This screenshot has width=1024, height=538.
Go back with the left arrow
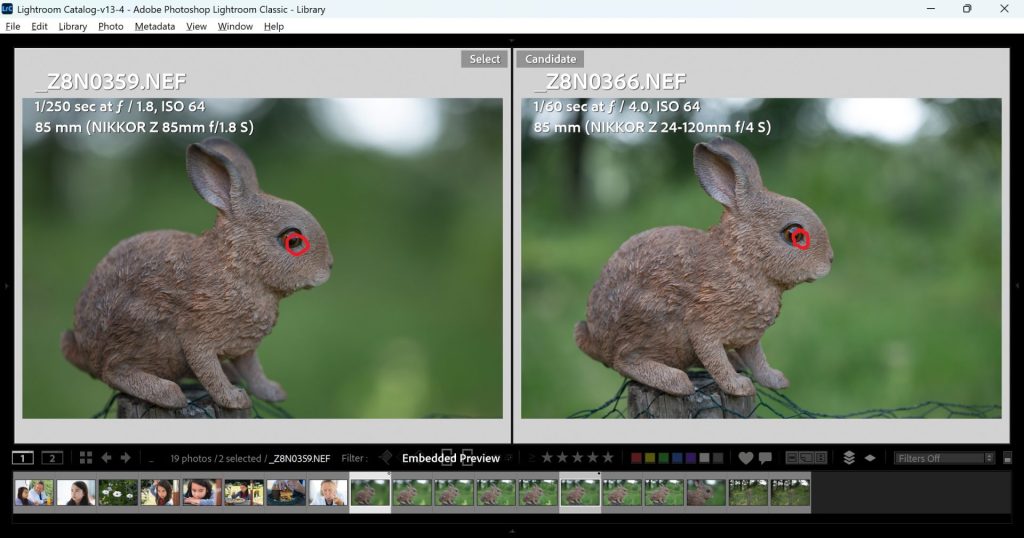(x=106, y=458)
